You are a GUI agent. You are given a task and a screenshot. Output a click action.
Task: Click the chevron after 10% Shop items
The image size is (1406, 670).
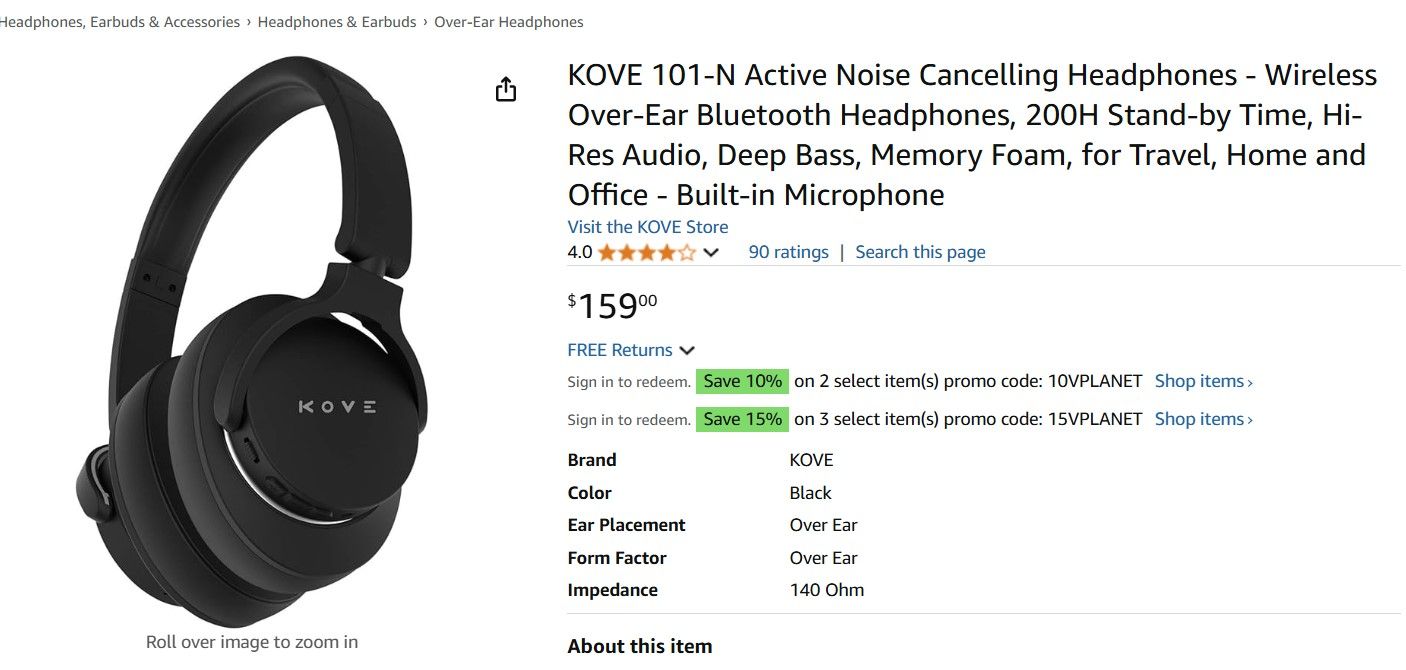coord(1250,382)
